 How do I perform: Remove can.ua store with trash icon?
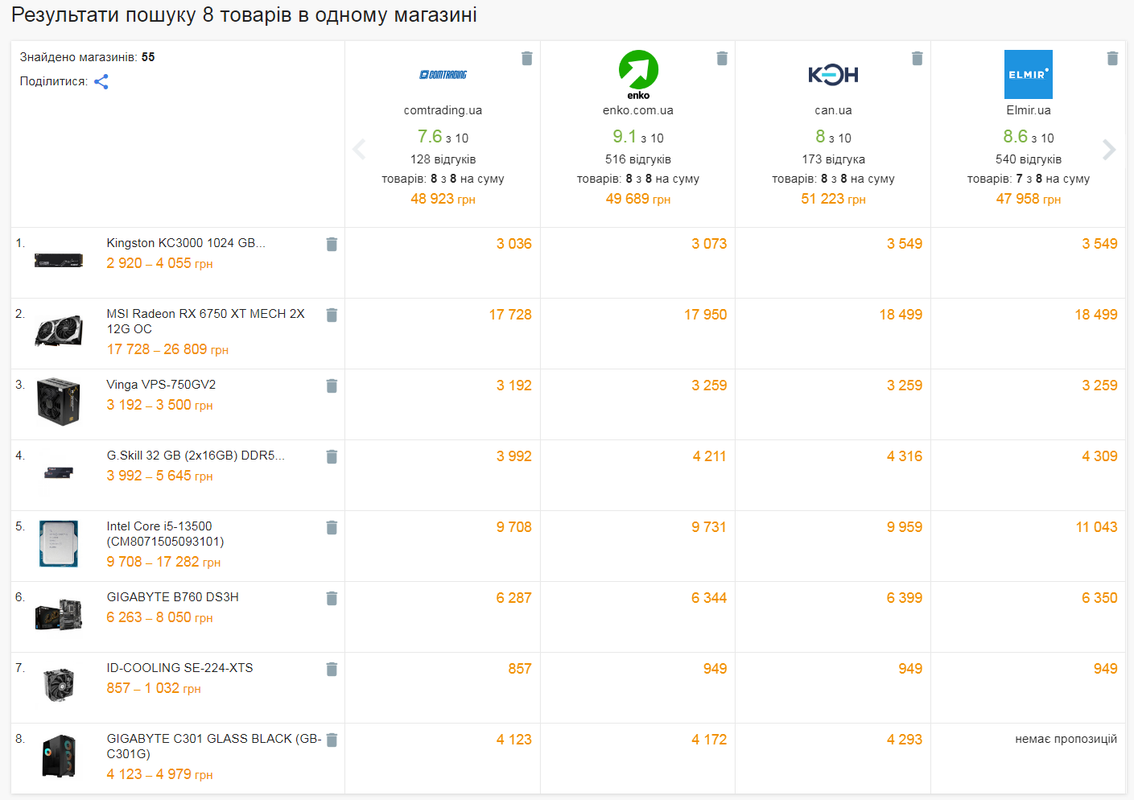tap(917, 58)
